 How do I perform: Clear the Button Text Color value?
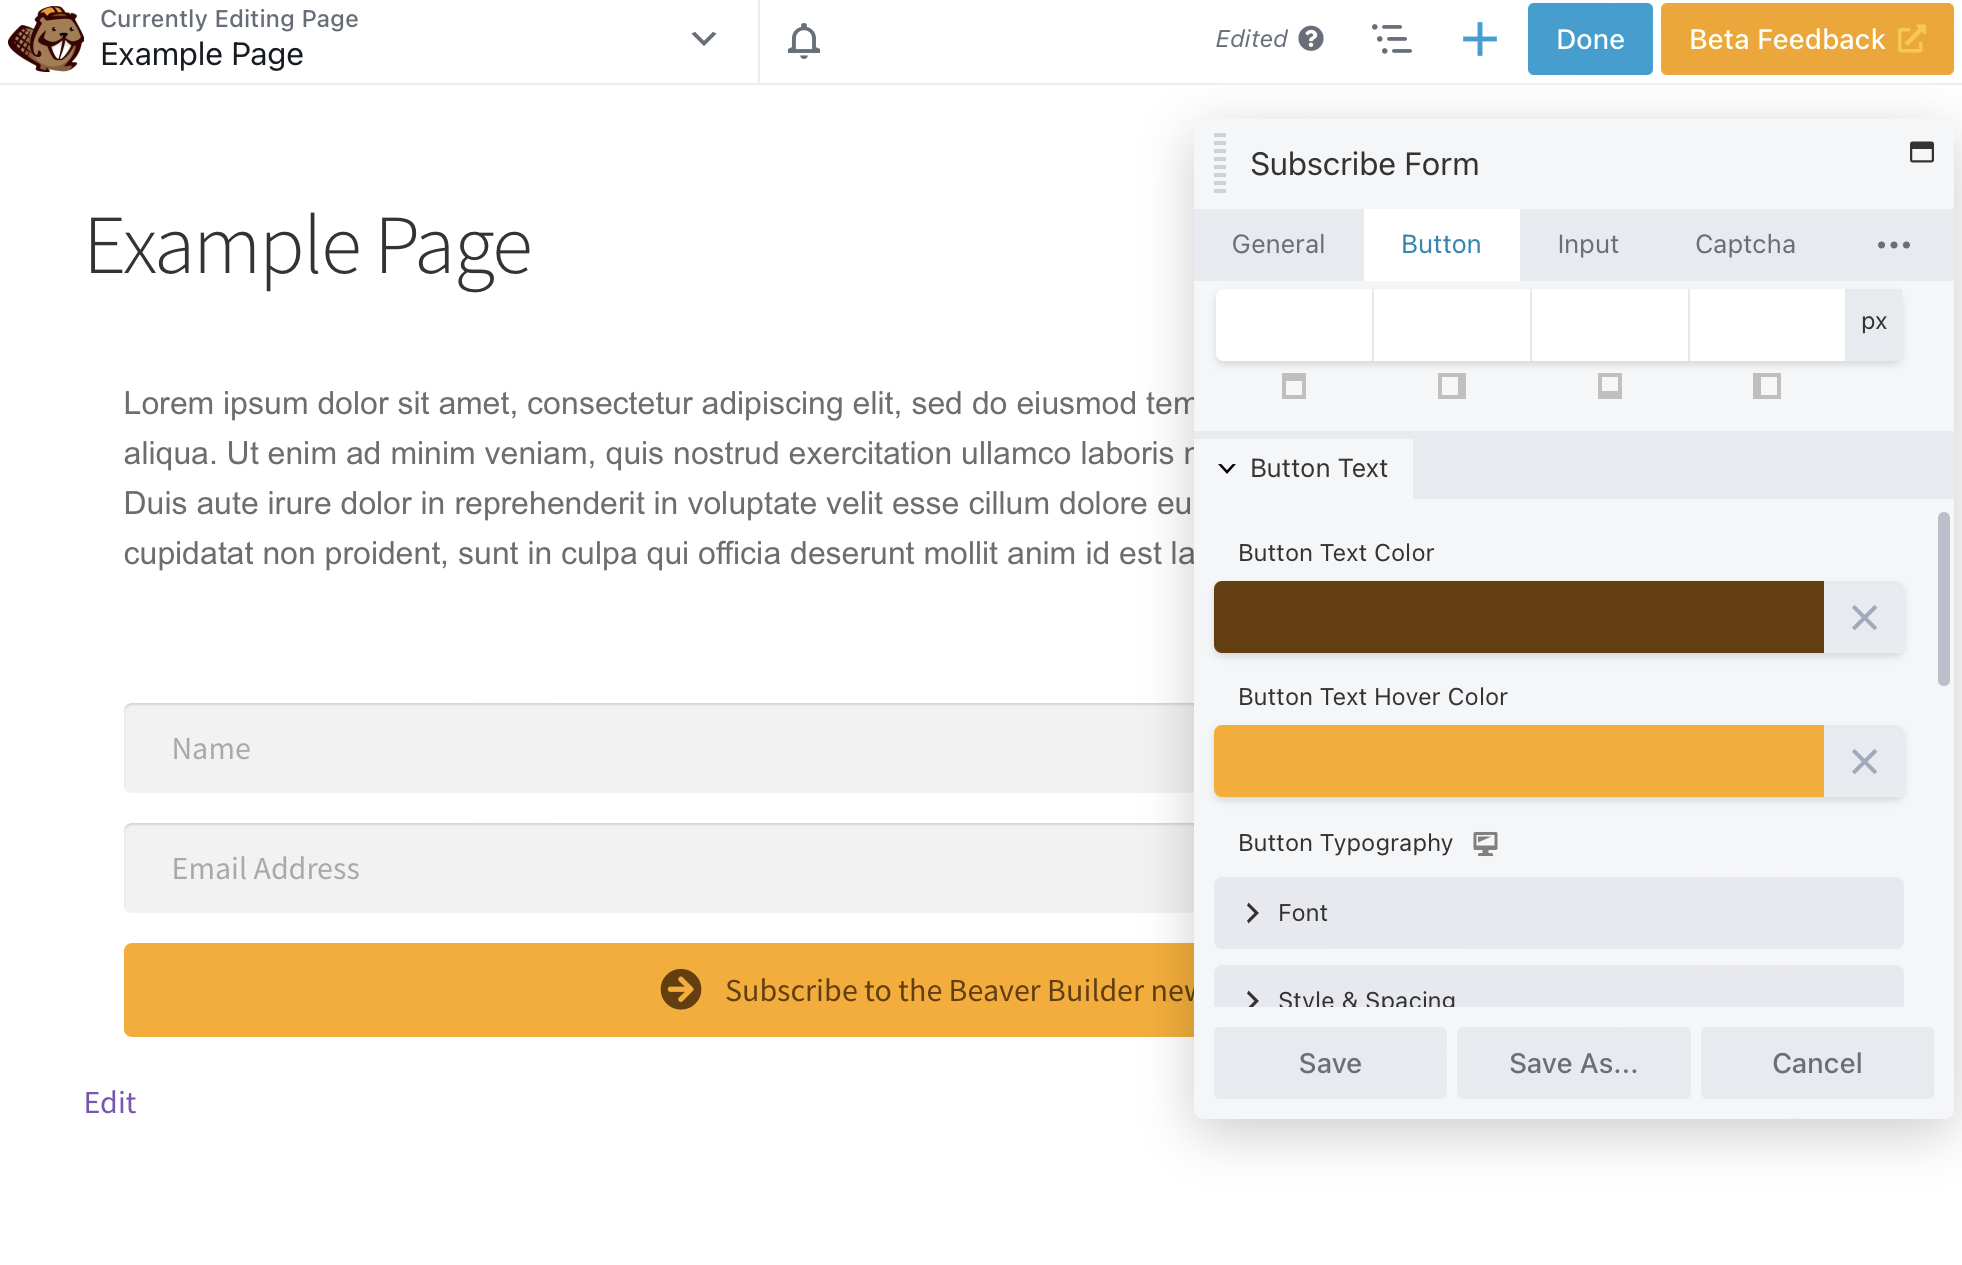pyautogui.click(x=1863, y=618)
